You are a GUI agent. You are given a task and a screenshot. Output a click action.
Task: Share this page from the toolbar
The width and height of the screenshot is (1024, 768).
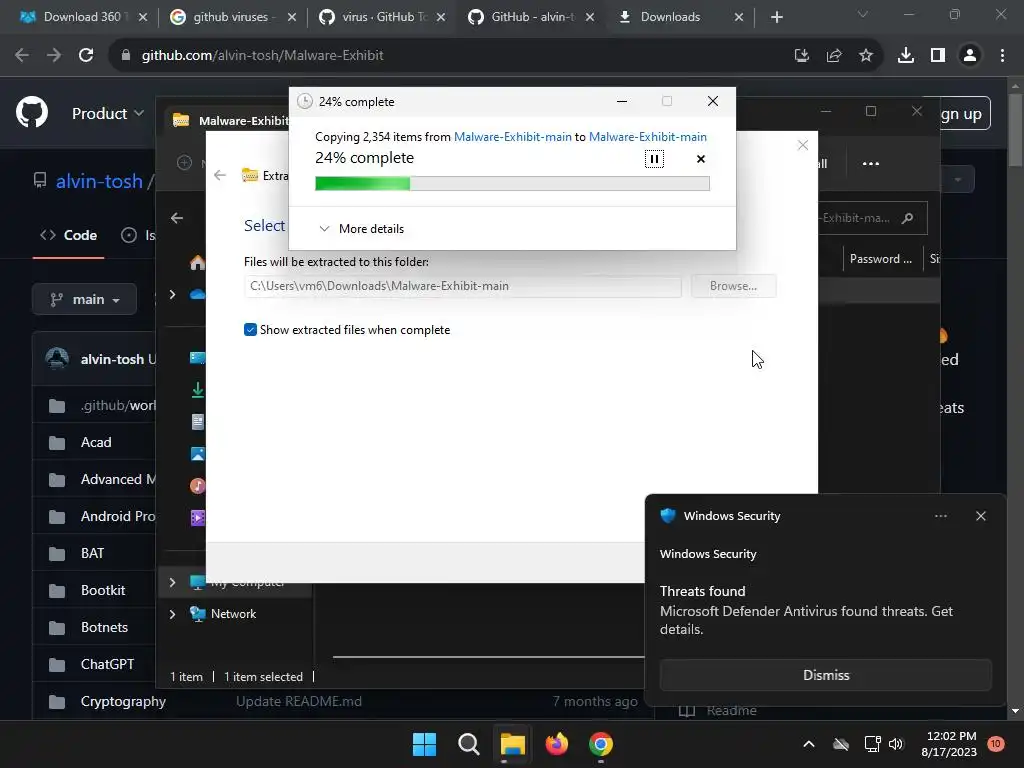tap(834, 56)
